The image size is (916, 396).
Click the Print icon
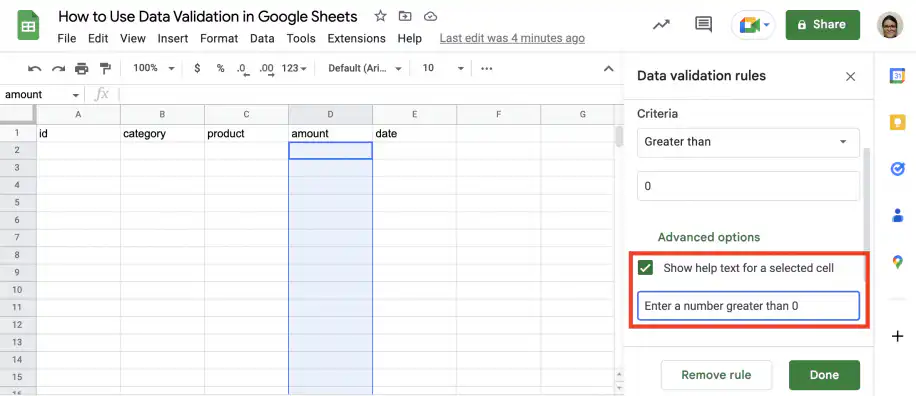pyautogui.click(x=82, y=68)
